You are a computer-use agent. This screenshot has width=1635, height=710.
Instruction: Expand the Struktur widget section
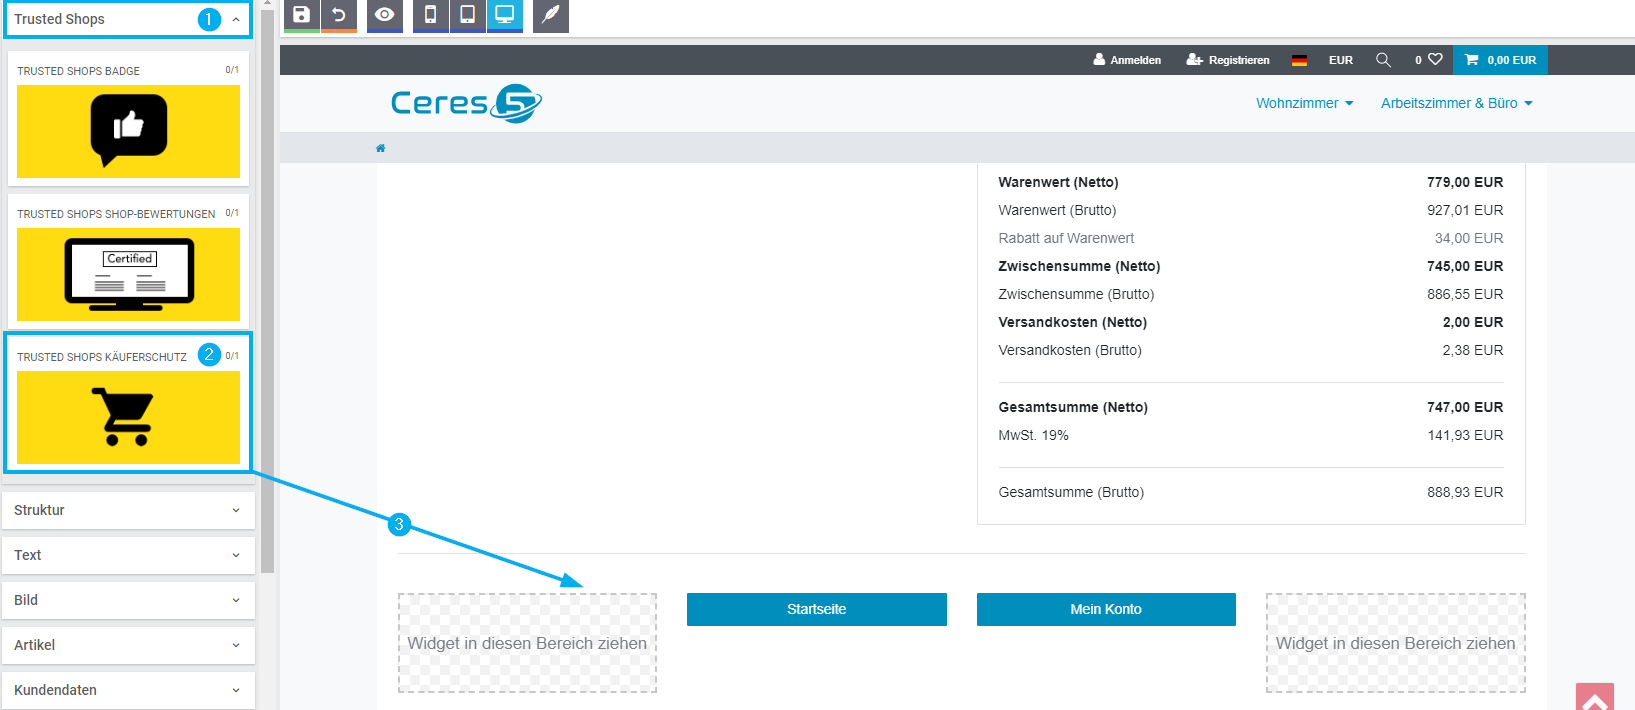(x=128, y=510)
